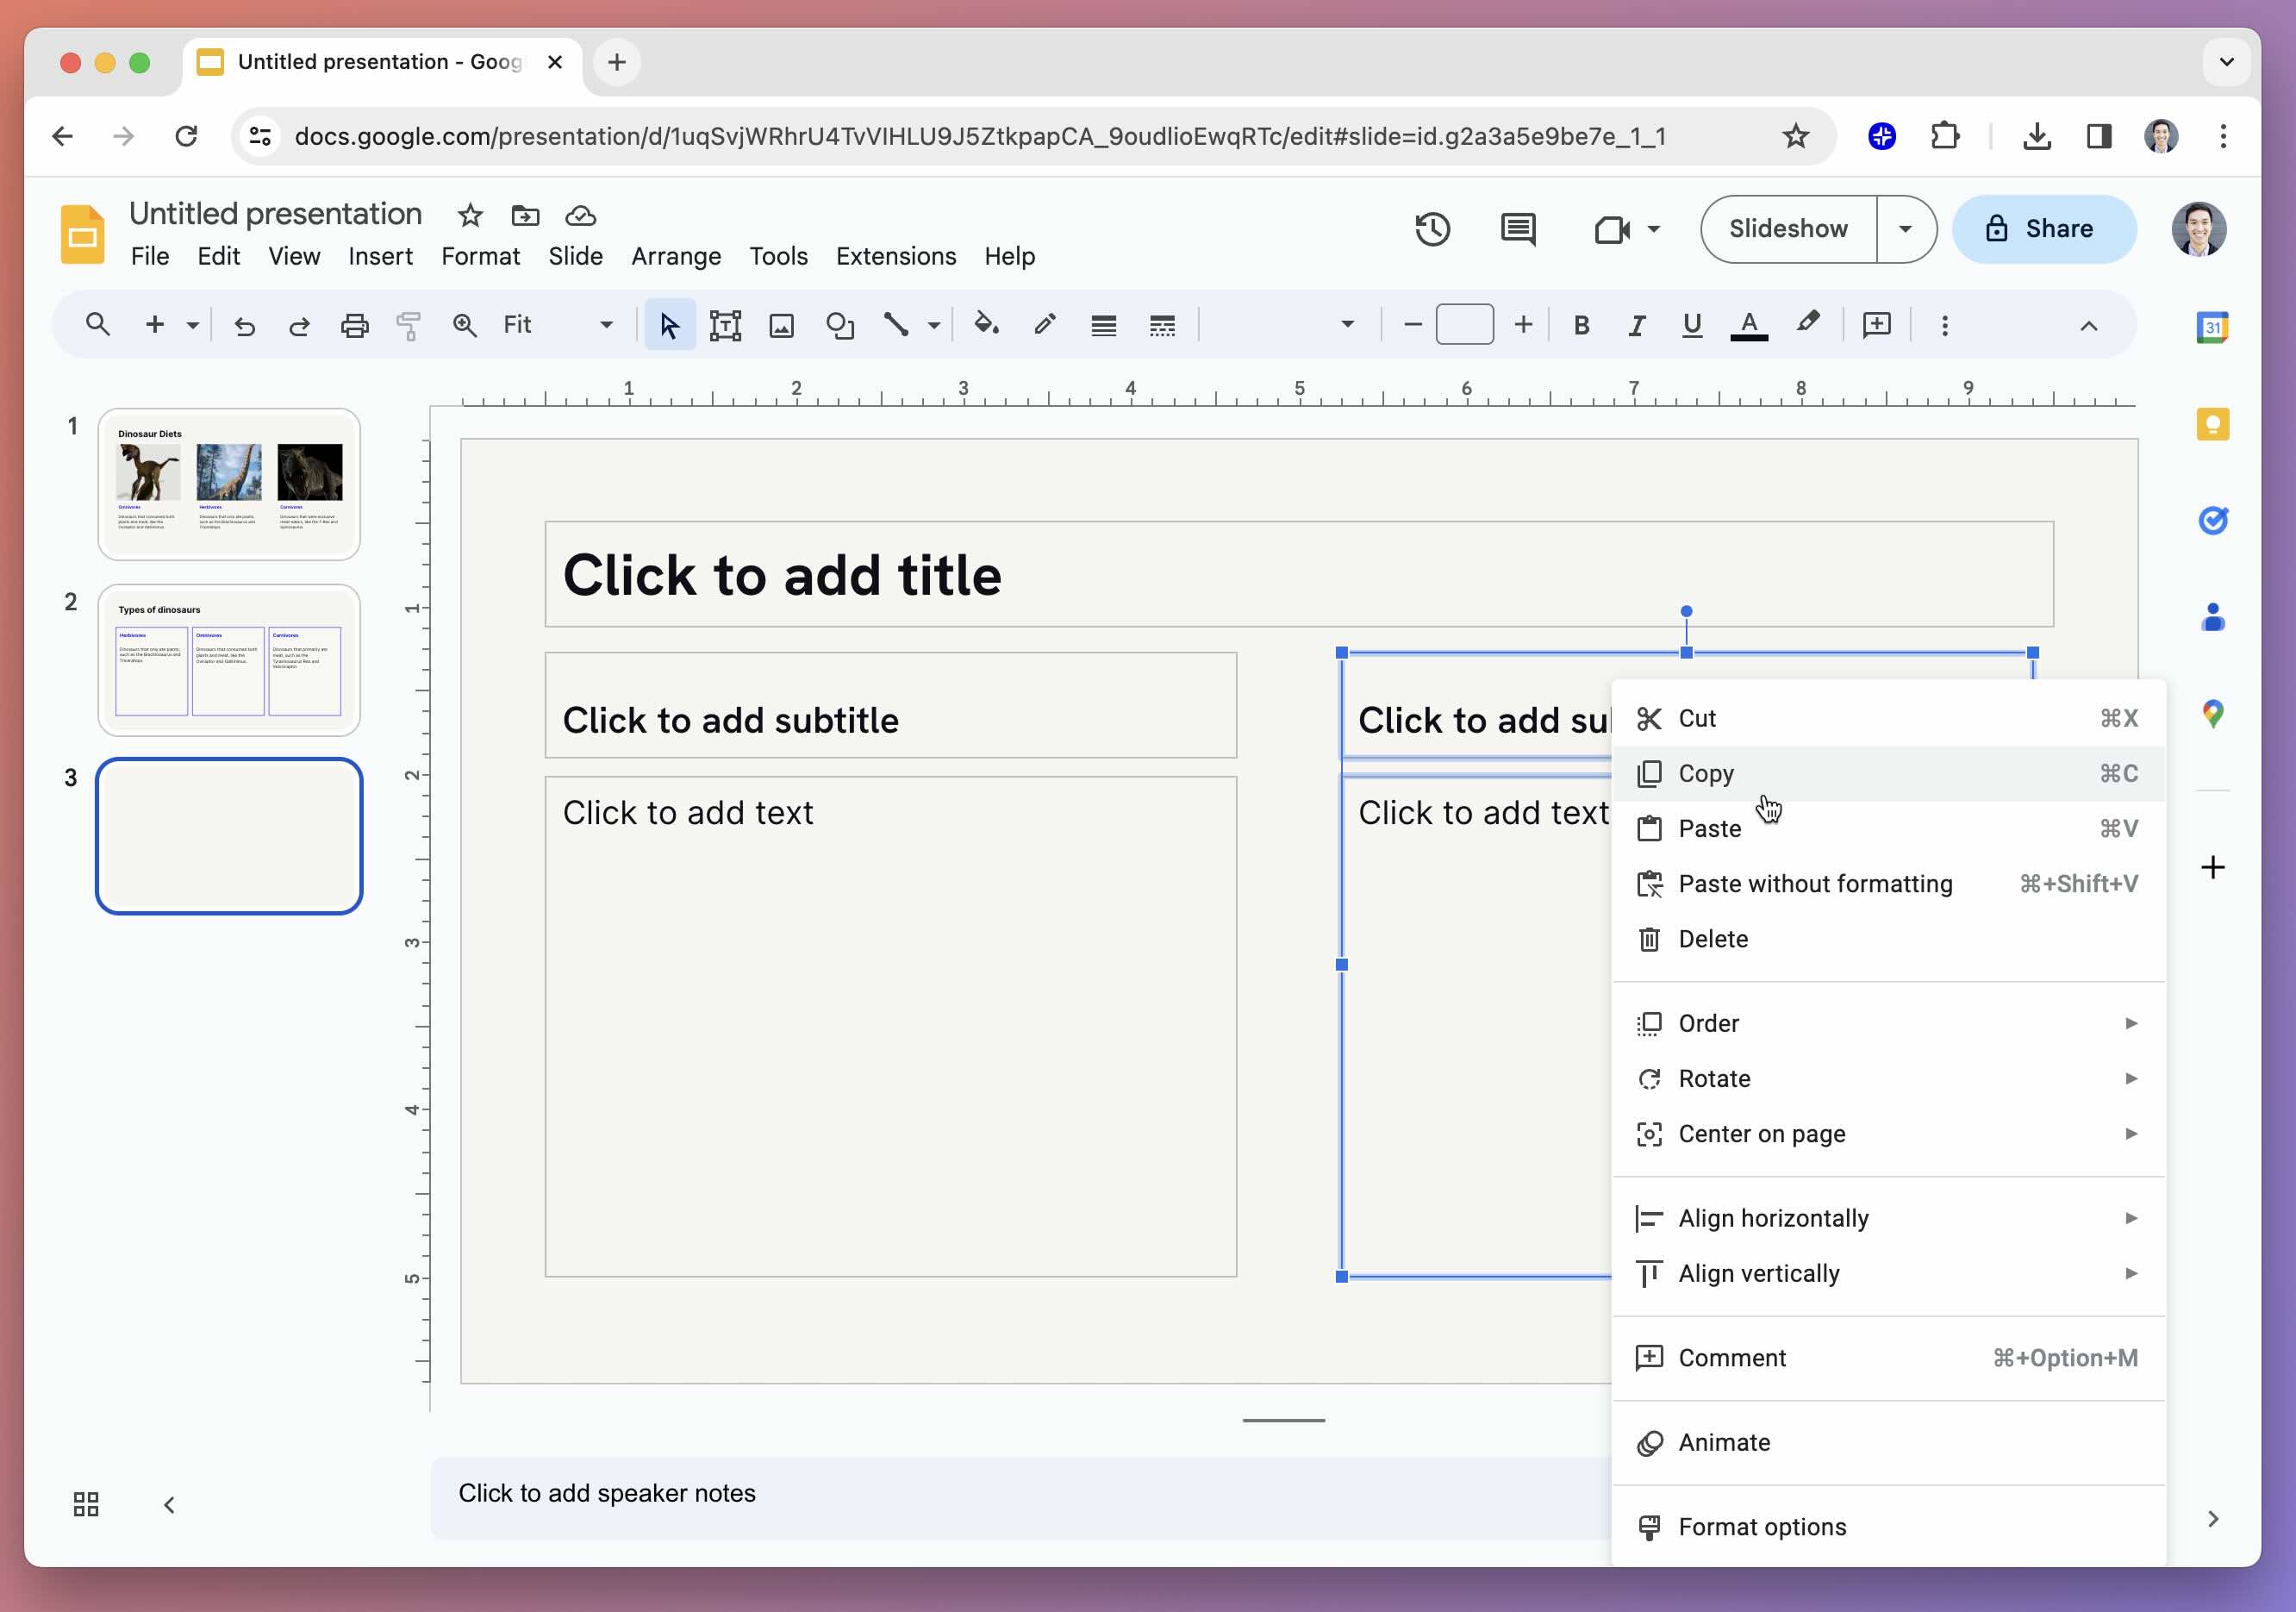Select Delete from context menu
Screen dimensions: 2296x1612
click(1713, 939)
